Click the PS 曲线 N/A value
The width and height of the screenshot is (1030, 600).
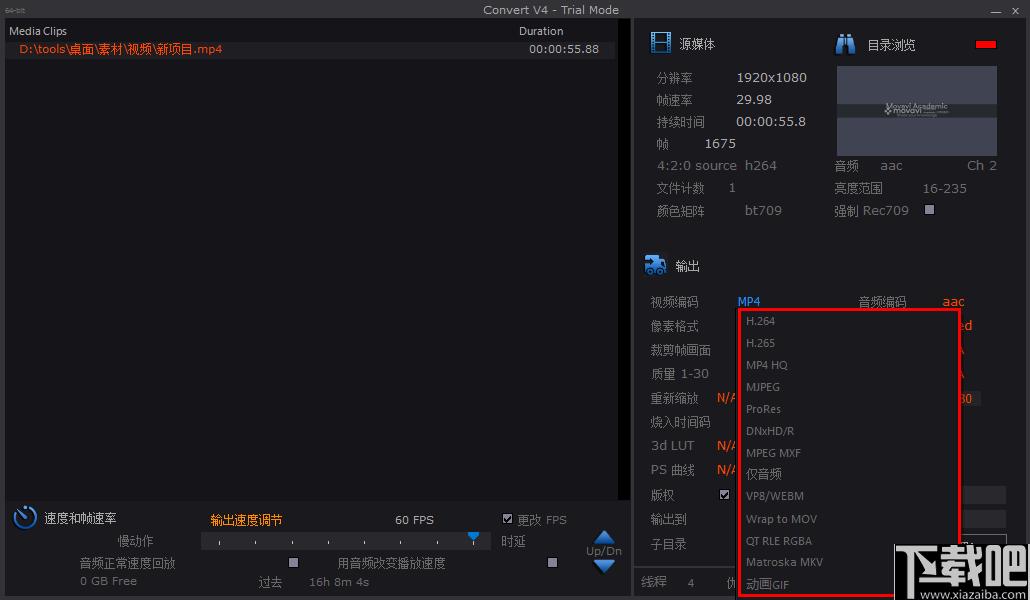click(725, 470)
